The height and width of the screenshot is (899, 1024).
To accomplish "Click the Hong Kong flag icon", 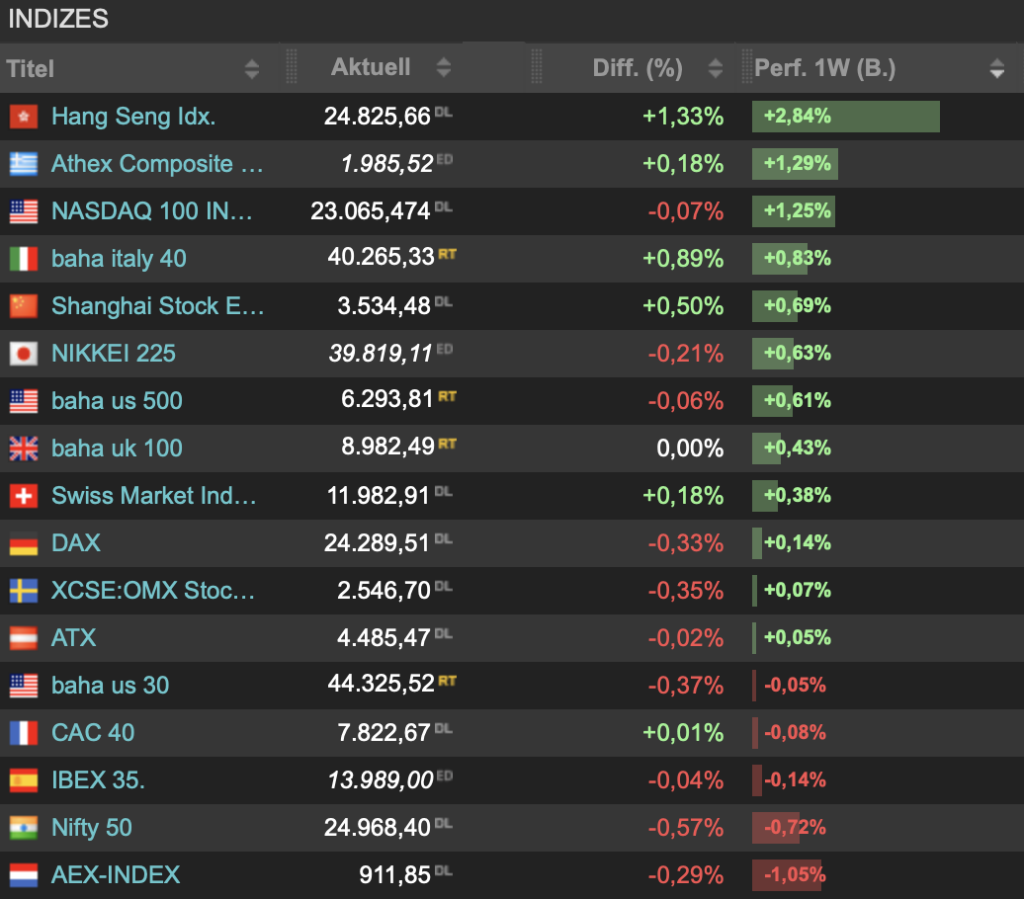I will point(24,117).
